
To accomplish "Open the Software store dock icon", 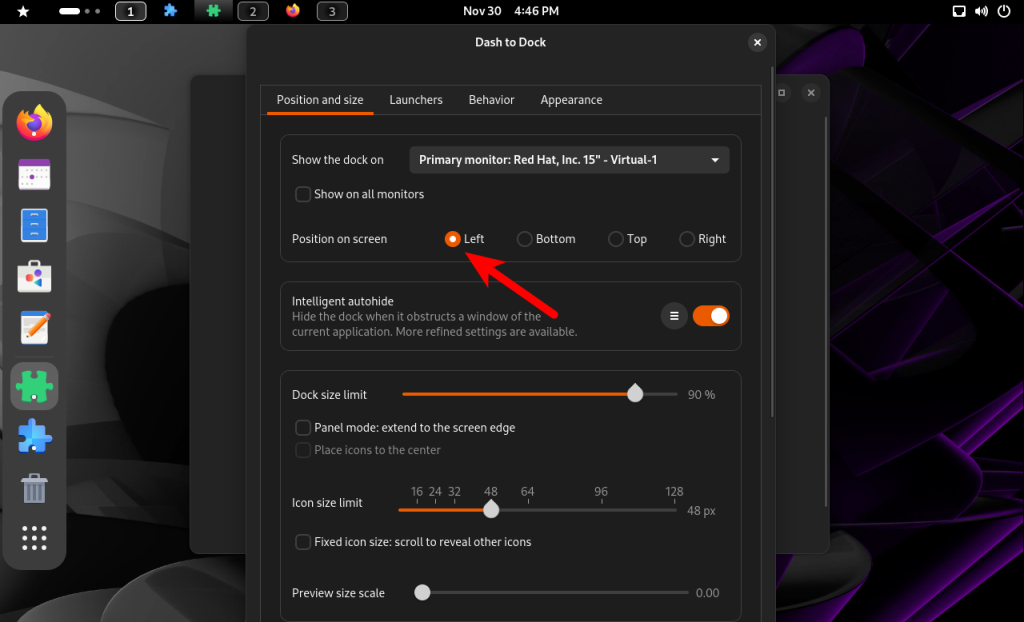I will [34, 278].
